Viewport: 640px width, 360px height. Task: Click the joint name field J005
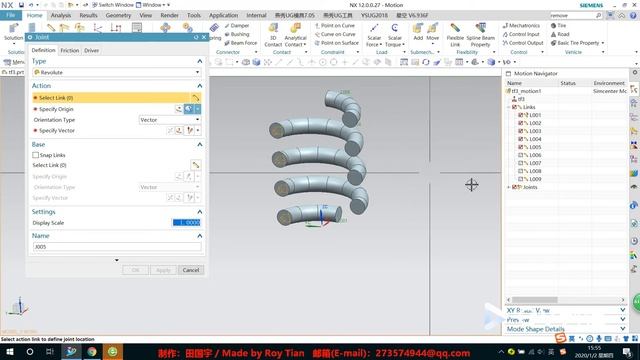point(117,247)
